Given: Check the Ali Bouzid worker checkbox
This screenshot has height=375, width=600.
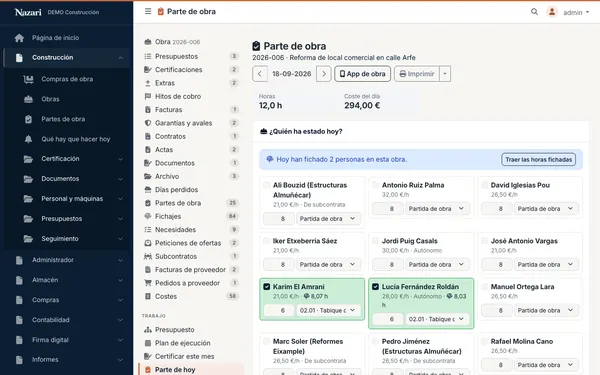Looking at the screenshot, I should coord(266,185).
